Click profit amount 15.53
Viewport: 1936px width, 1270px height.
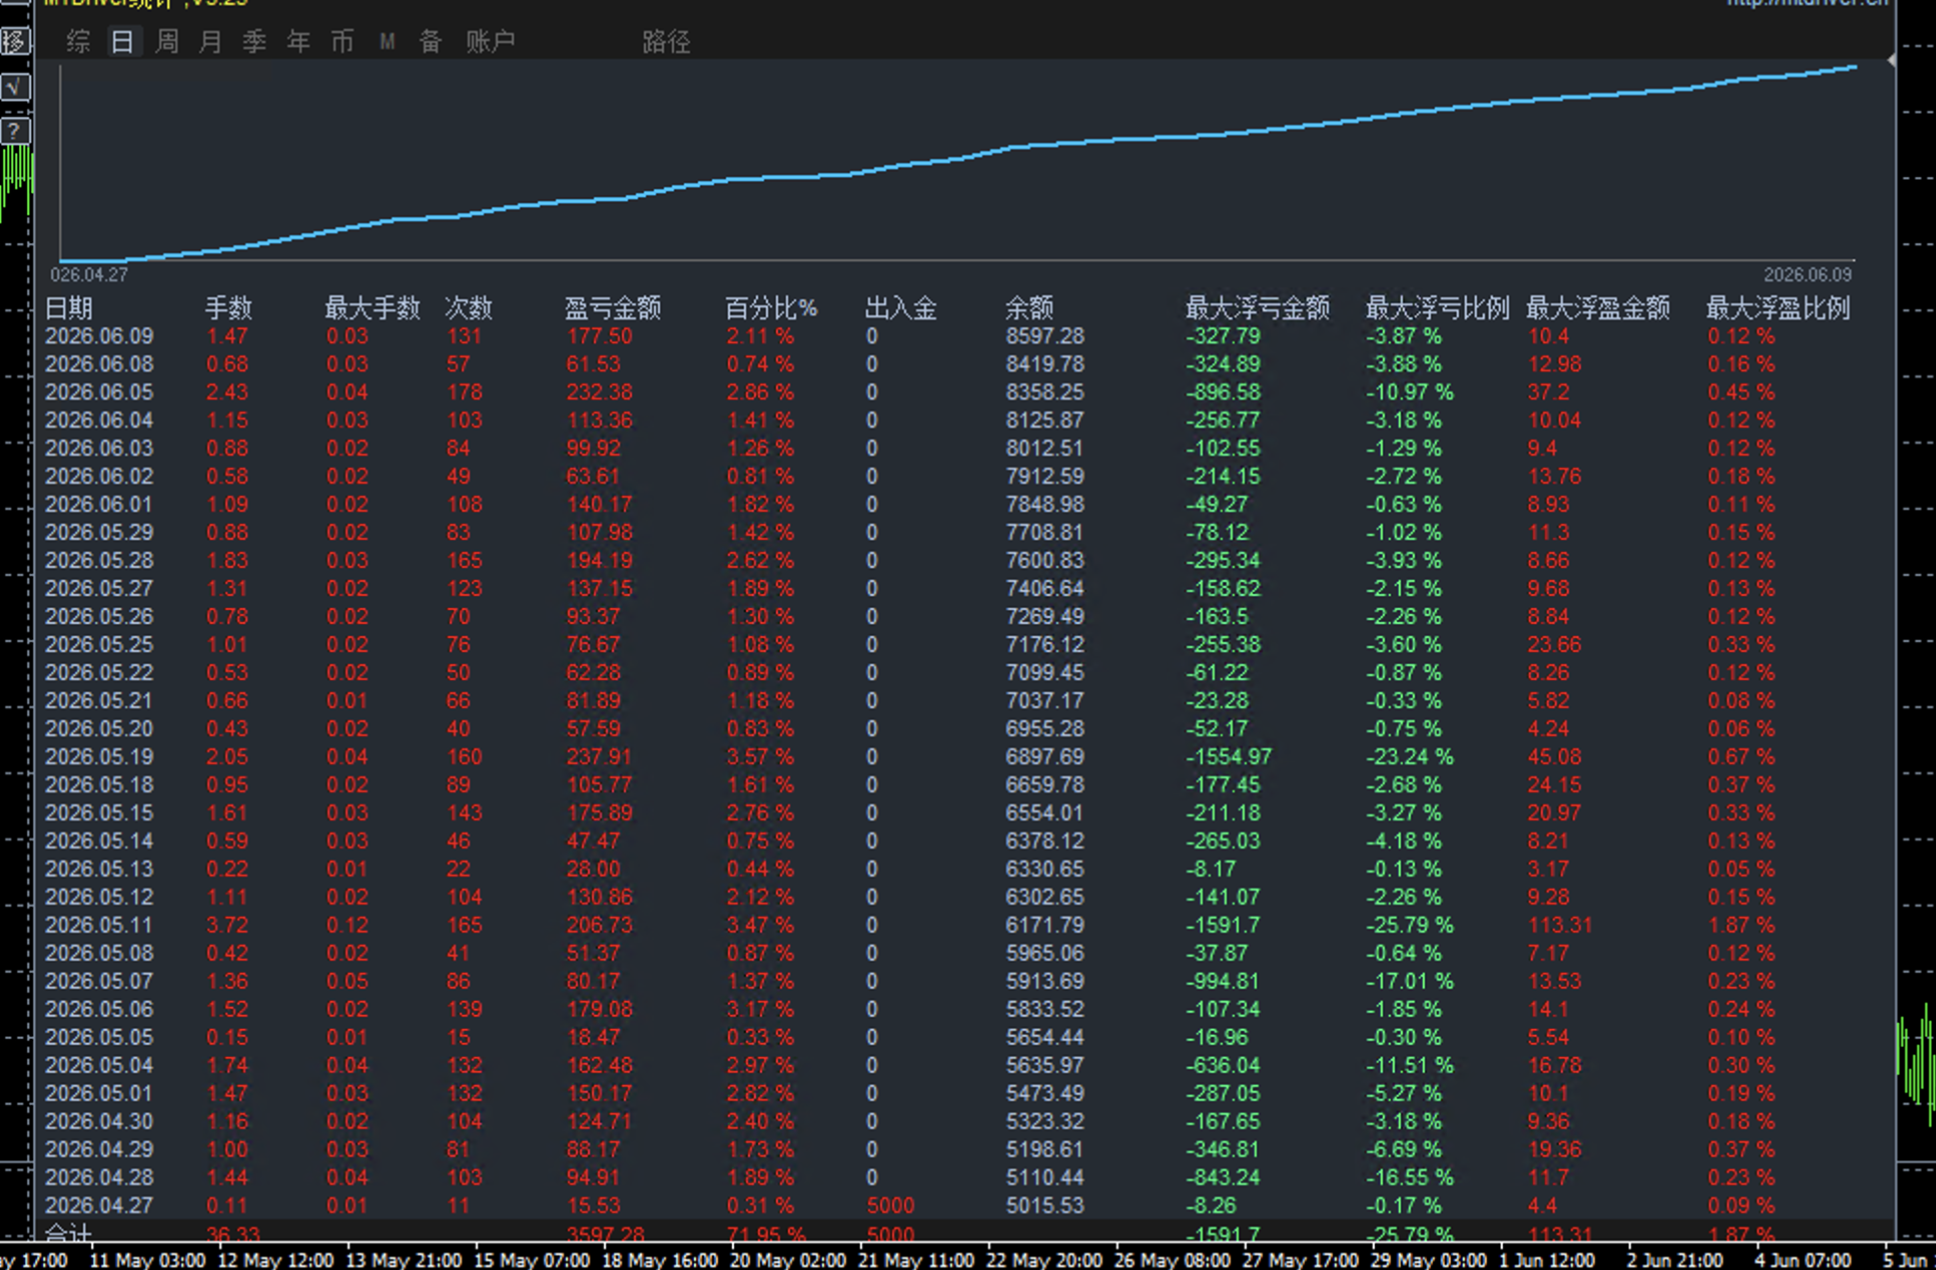coord(593,1206)
